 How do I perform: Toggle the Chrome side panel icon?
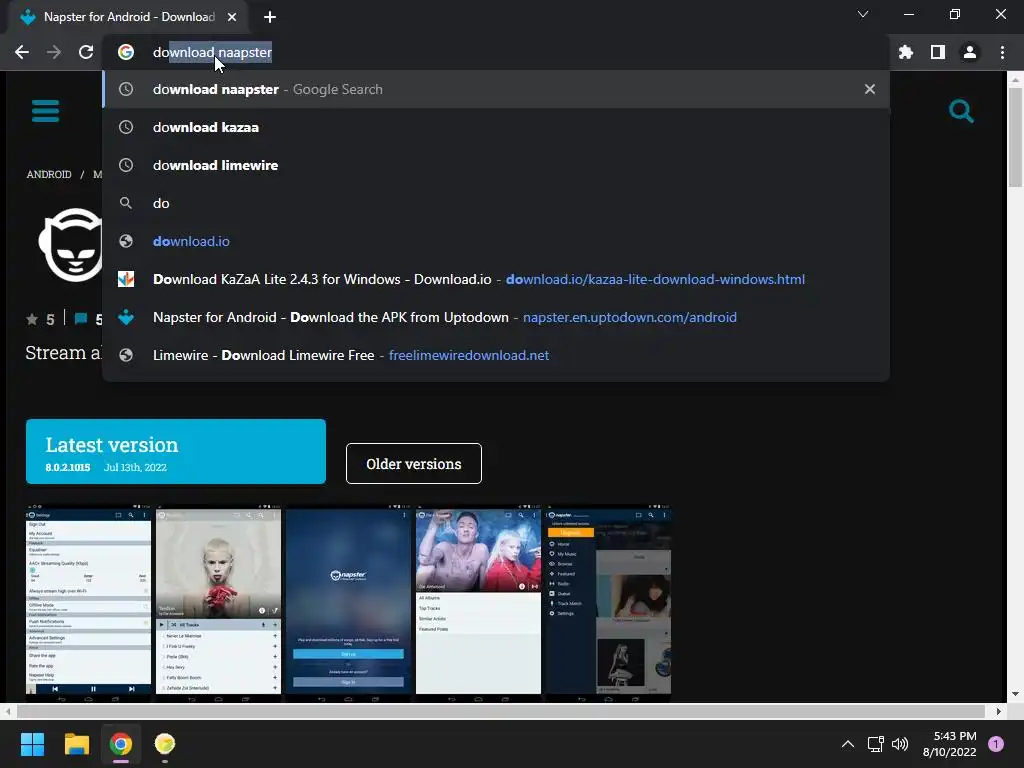(938, 52)
